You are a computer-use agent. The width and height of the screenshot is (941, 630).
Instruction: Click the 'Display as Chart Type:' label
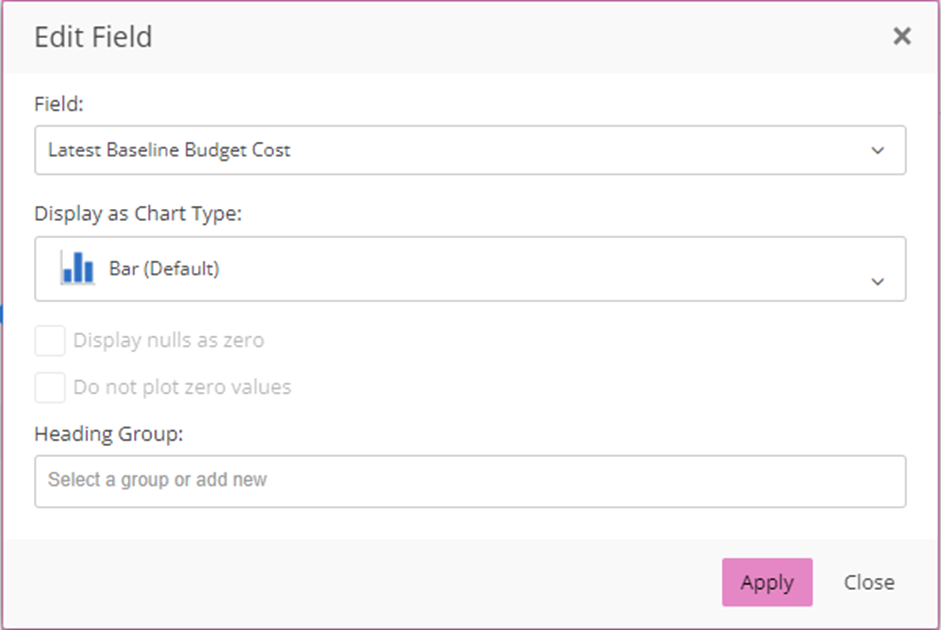click(x=138, y=213)
